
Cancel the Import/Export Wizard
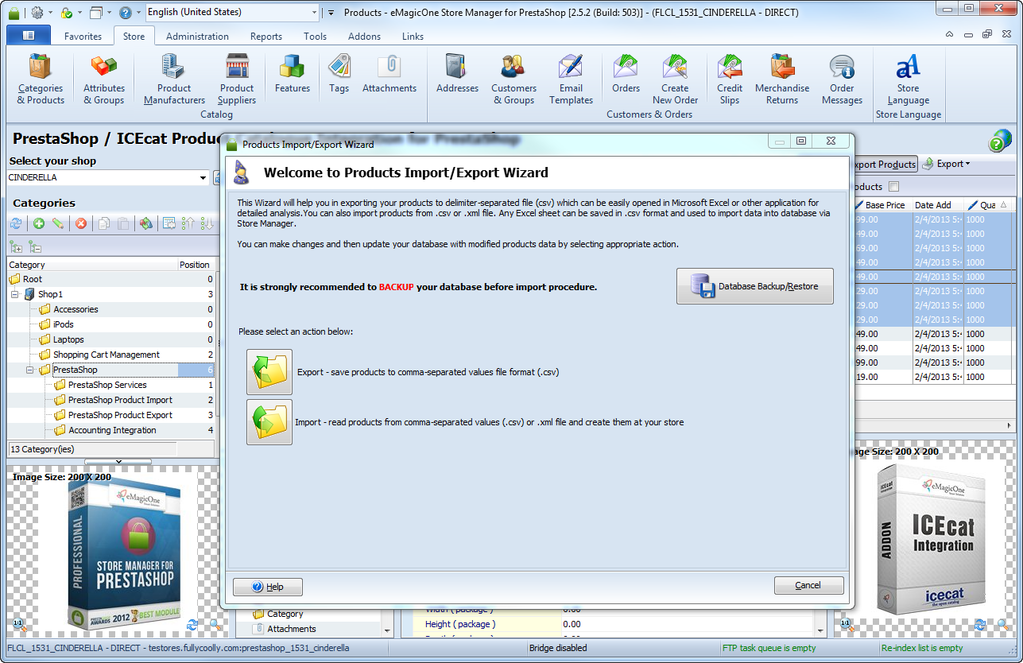click(x=808, y=585)
